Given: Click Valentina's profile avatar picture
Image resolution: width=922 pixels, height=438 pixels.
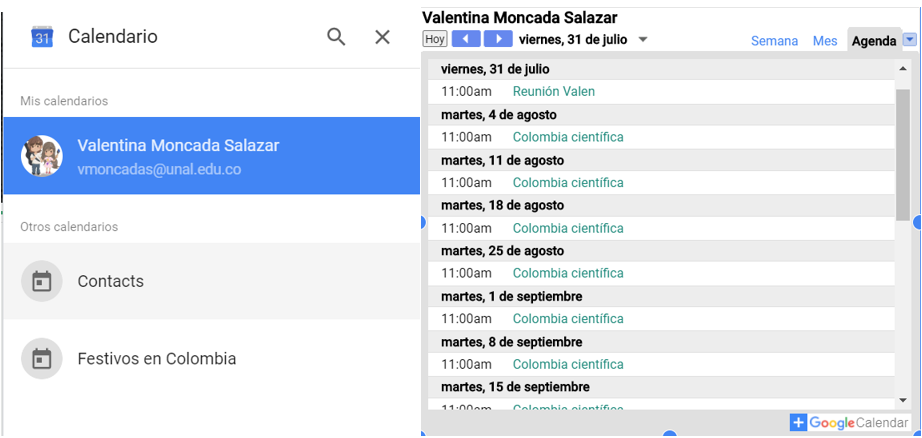Looking at the screenshot, I should [42, 156].
